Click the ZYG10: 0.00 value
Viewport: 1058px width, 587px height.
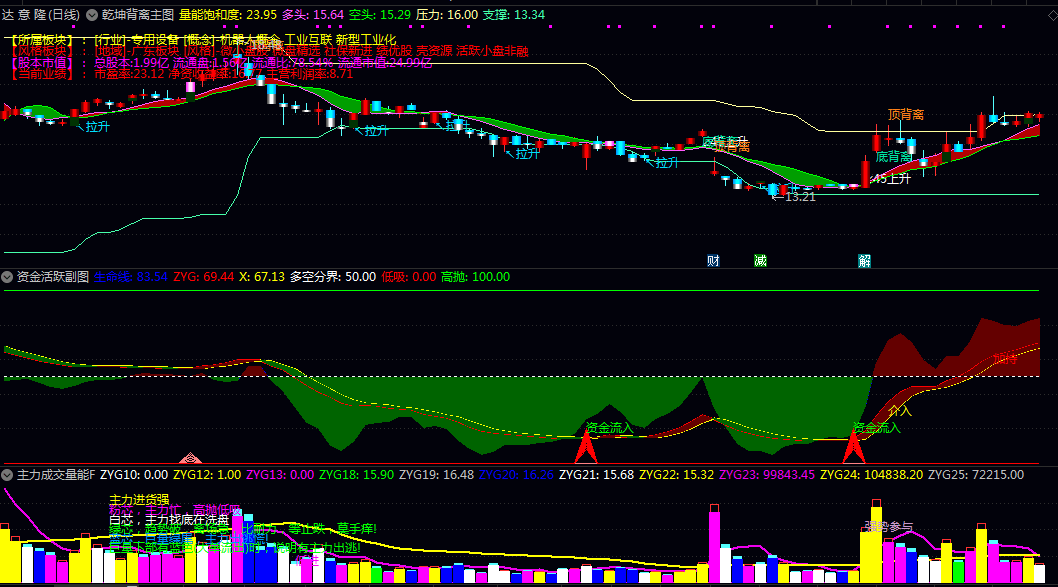(x=134, y=475)
